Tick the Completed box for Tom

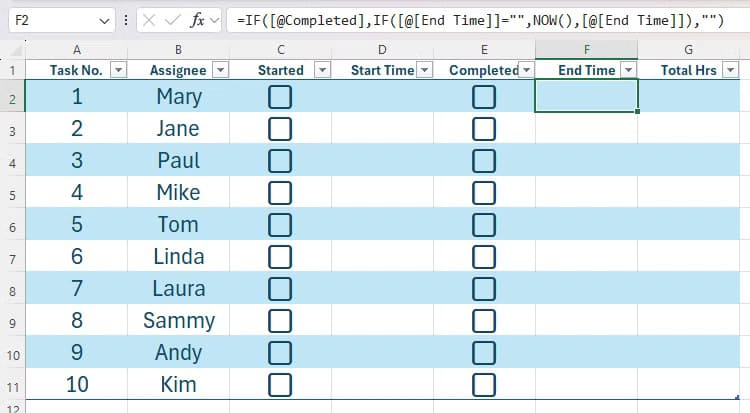484,225
